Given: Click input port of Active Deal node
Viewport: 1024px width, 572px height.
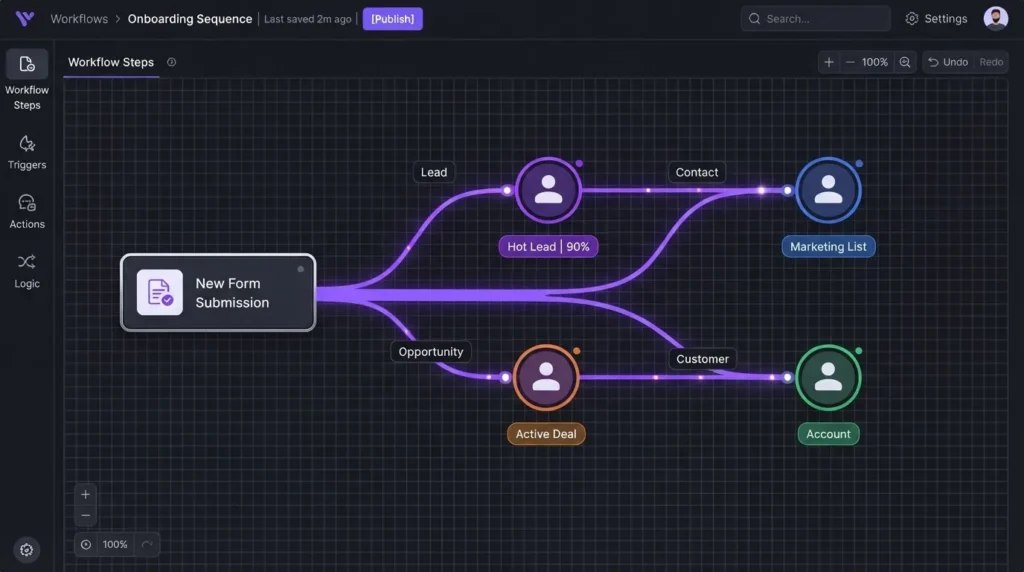Looking at the screenshot, I should click(505, 377).
